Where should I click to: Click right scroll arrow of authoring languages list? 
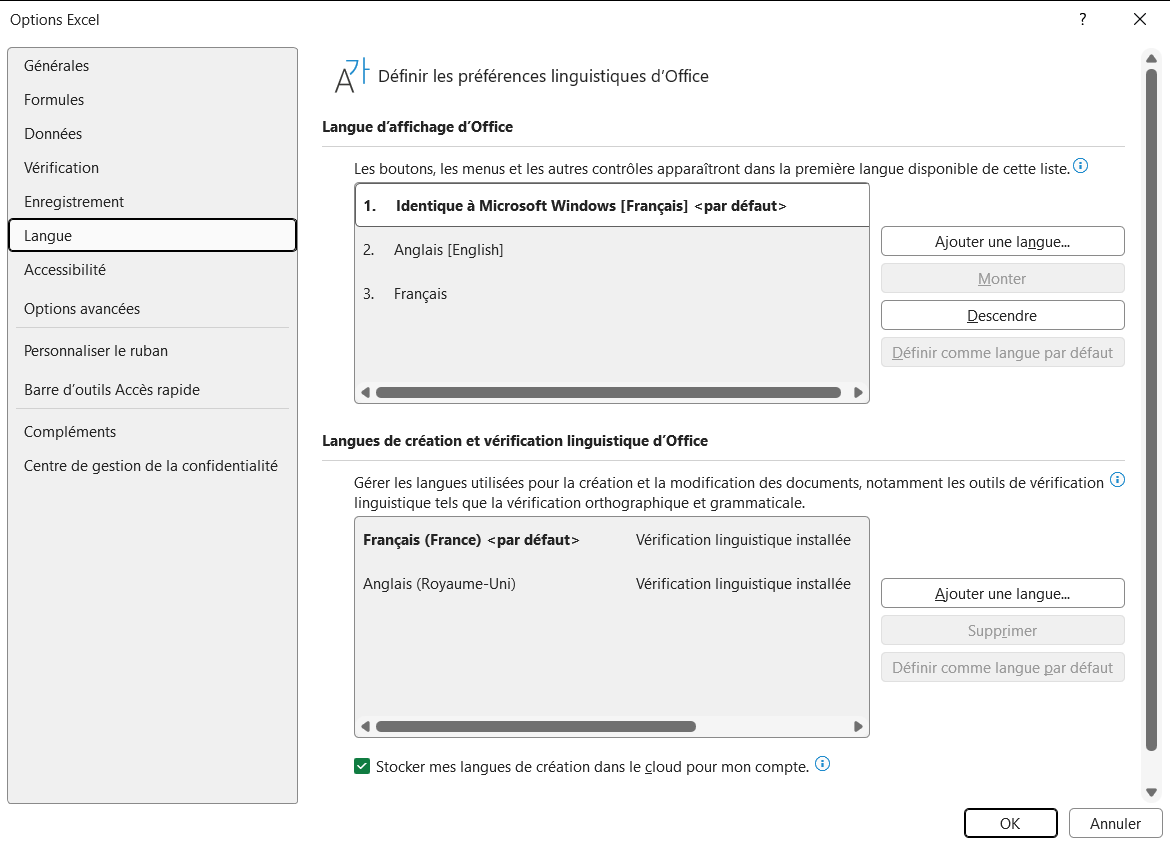[858, 727]
